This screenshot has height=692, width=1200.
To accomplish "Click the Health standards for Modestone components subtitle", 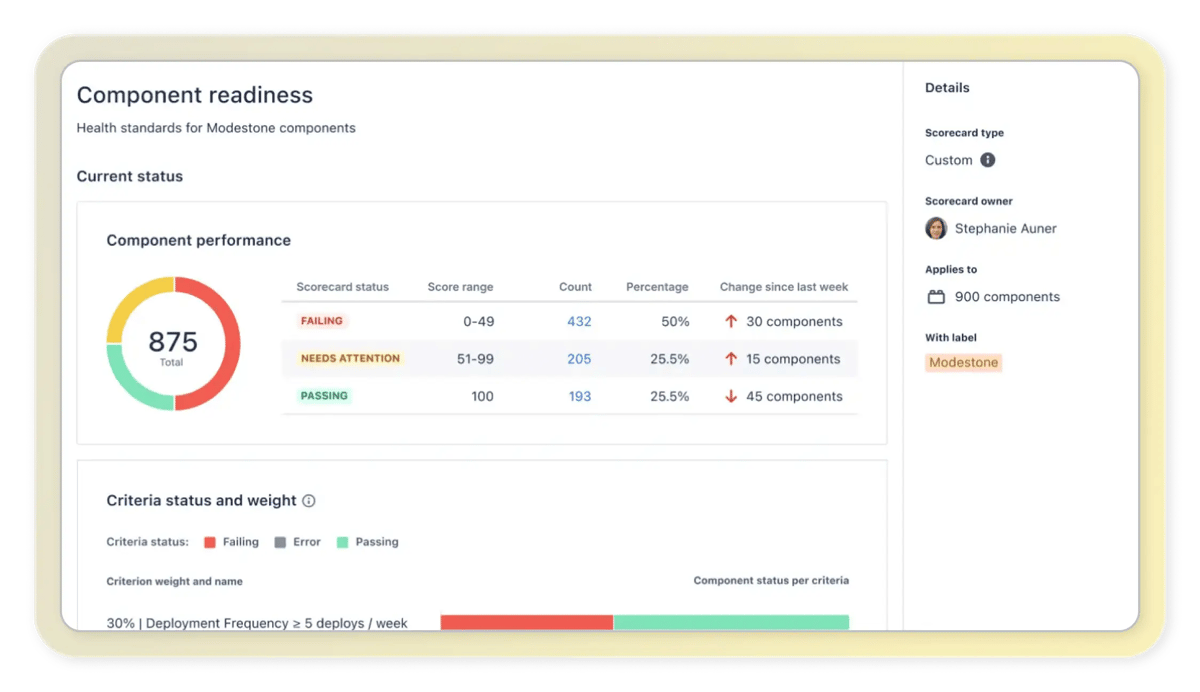I will 216,128.
